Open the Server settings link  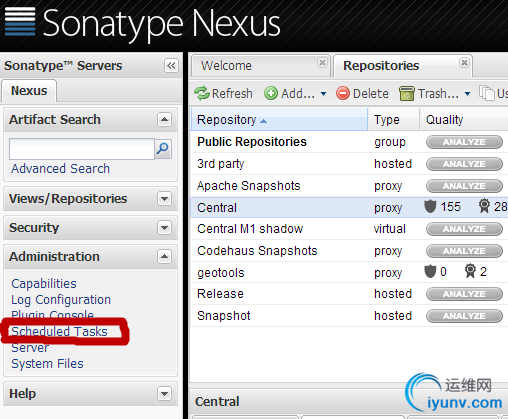click(30, 348)
